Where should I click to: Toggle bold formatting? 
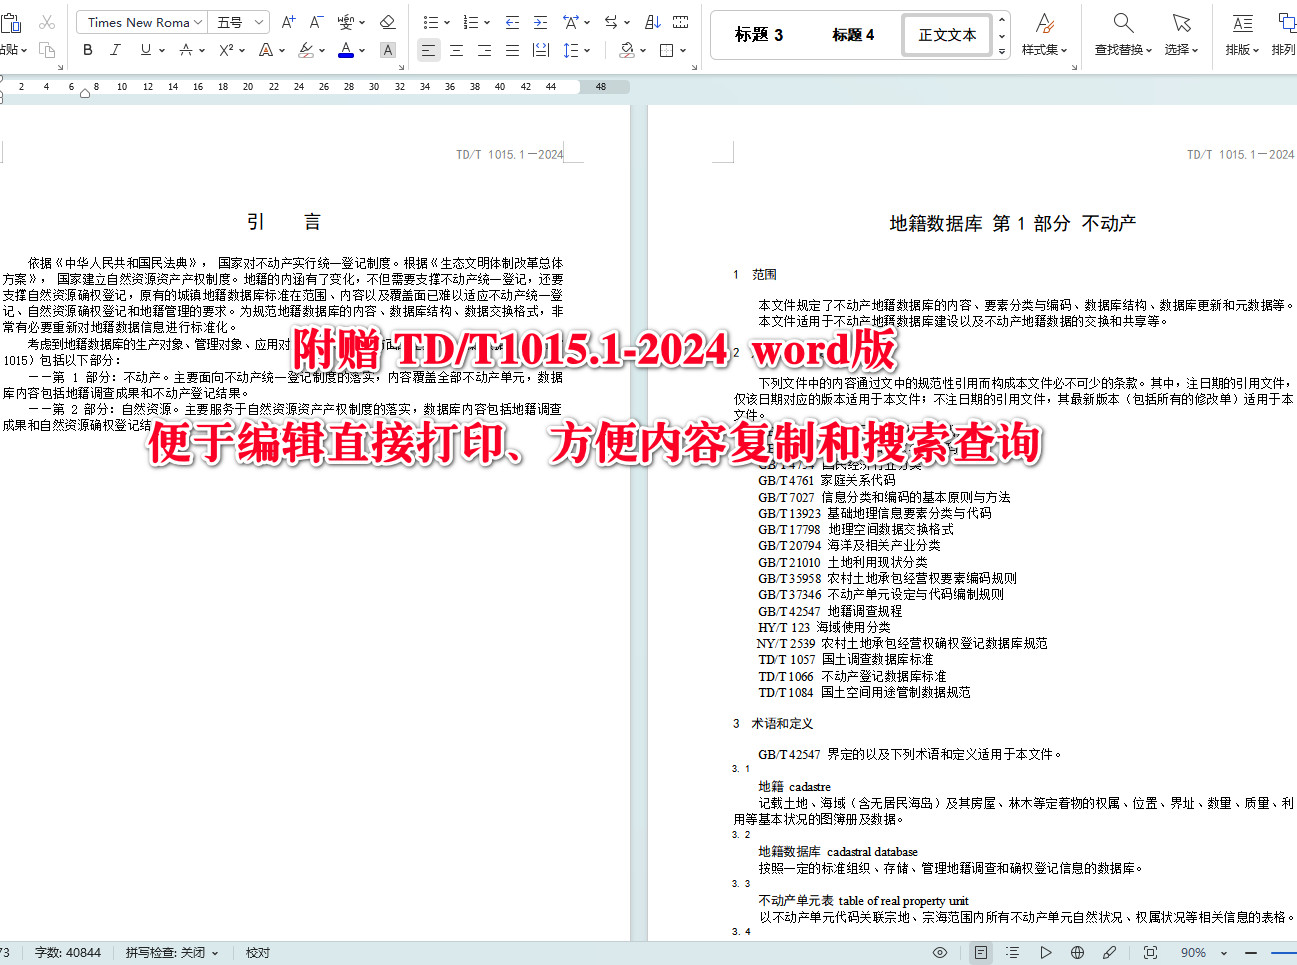[88, 49]
